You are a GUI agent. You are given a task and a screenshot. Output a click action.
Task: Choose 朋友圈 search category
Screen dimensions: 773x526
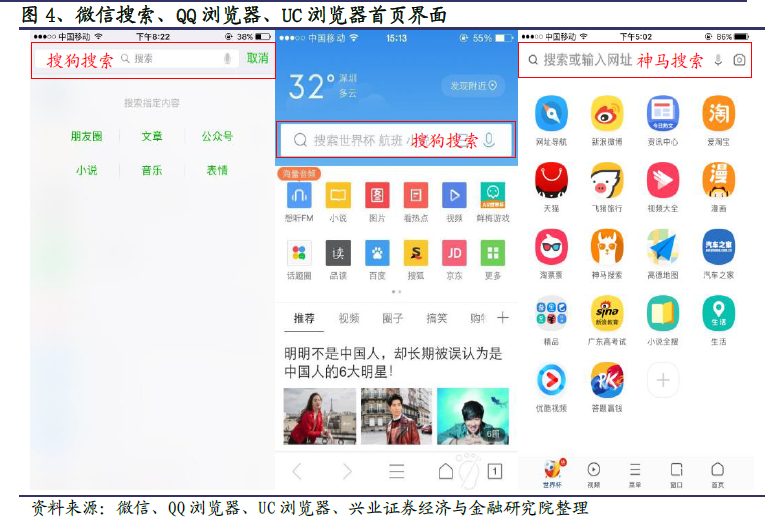pyautogui.click(x=86, y=136)
